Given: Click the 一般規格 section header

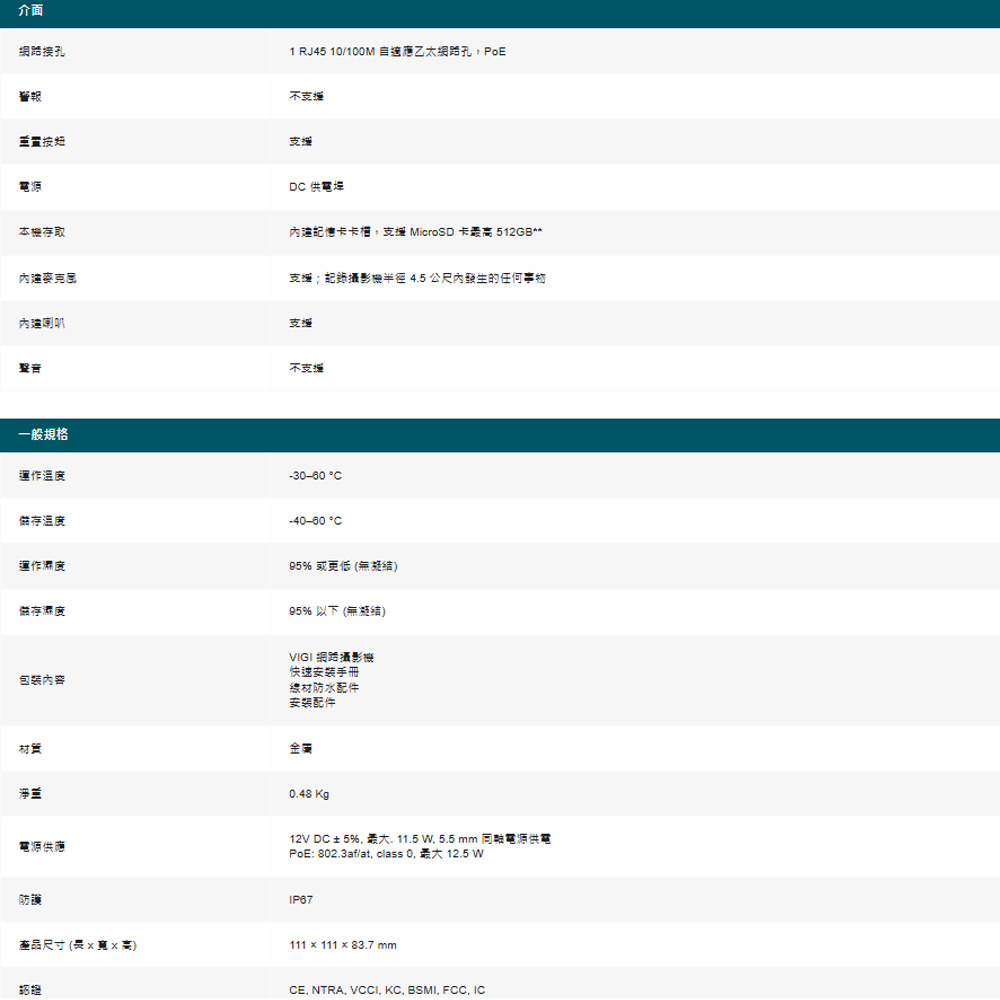Looking at the screenshot, I should pos(44,434).
